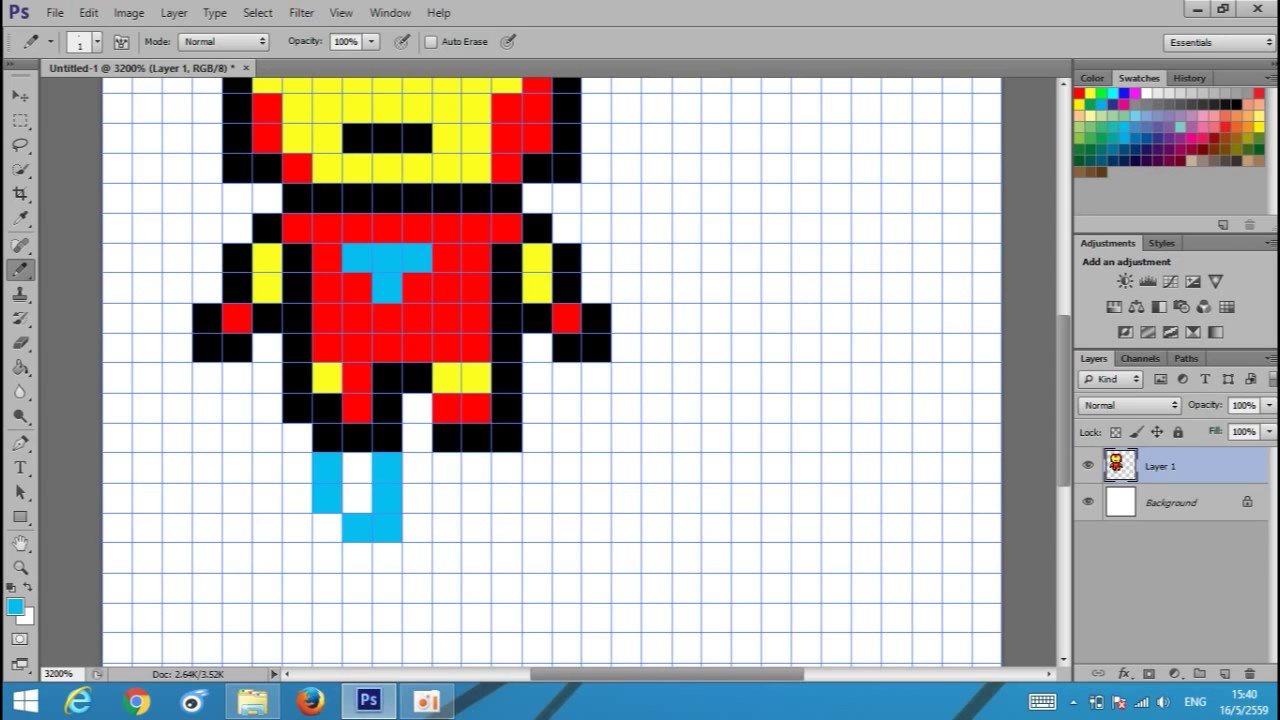
Task: Click the foreground cyan color swatch
Action: 15,607
